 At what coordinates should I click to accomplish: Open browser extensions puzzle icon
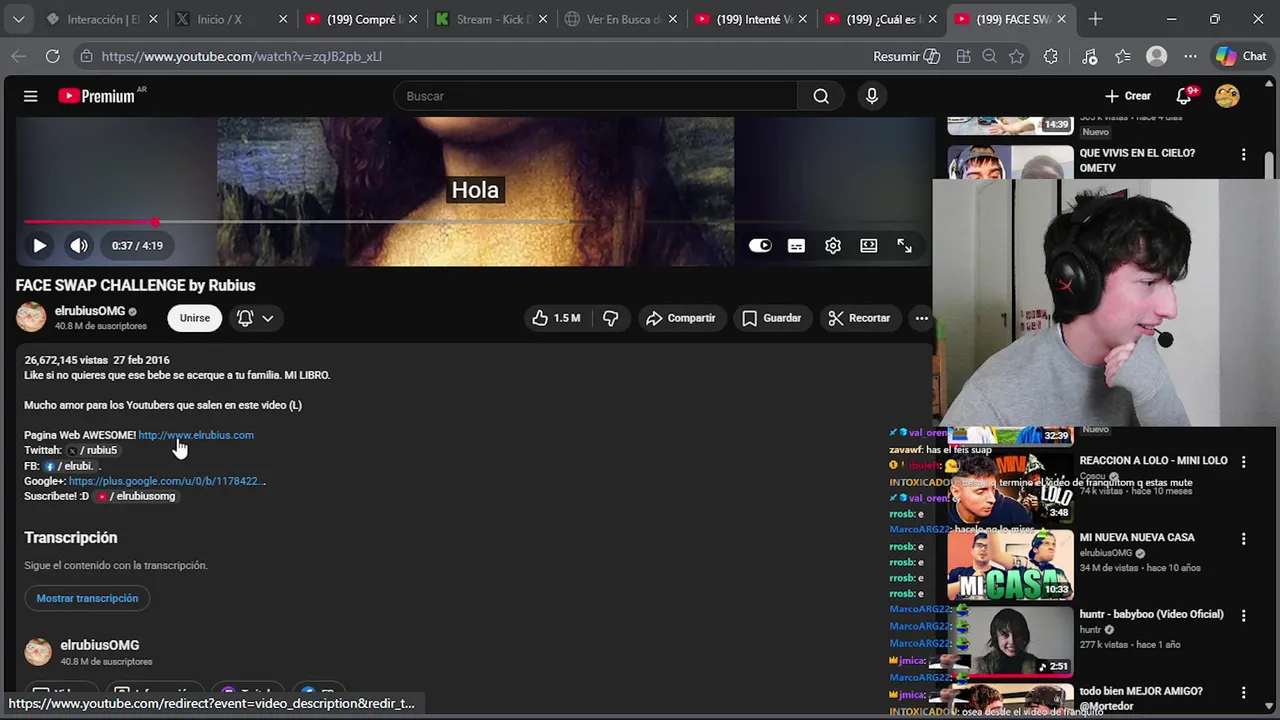[1050, 56]
